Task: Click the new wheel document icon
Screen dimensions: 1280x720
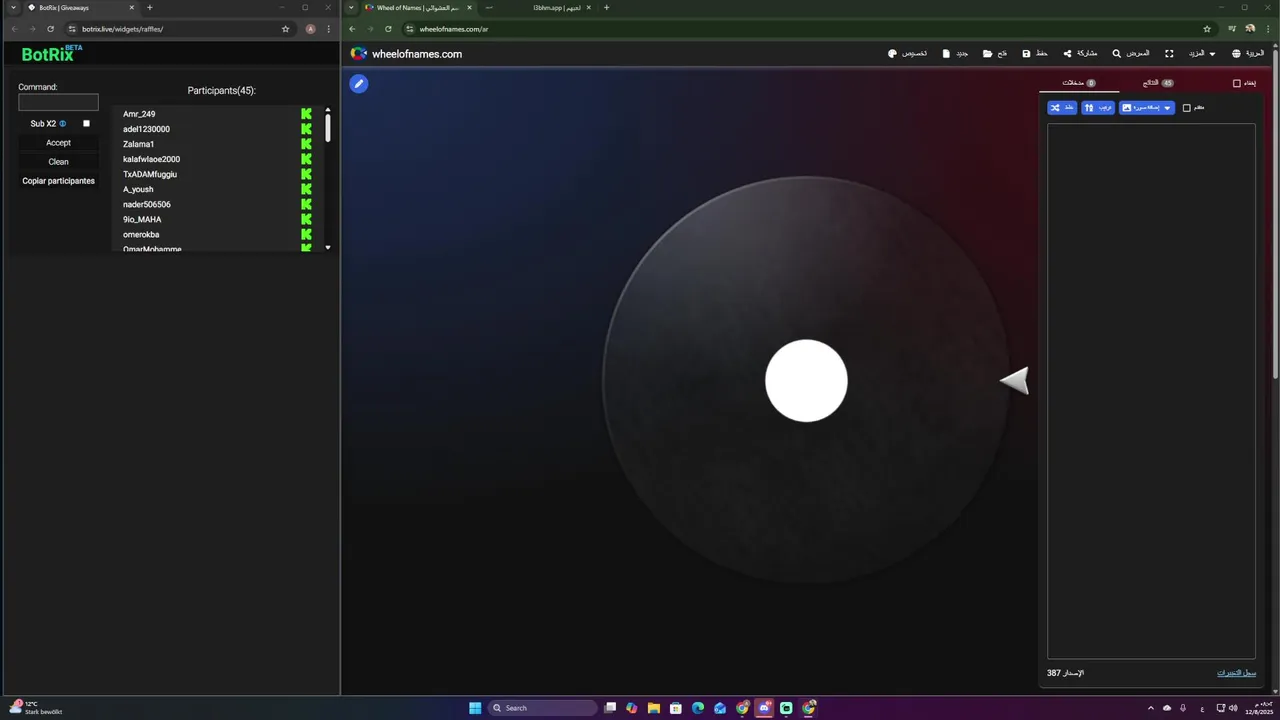Action: tap(946, 54)
